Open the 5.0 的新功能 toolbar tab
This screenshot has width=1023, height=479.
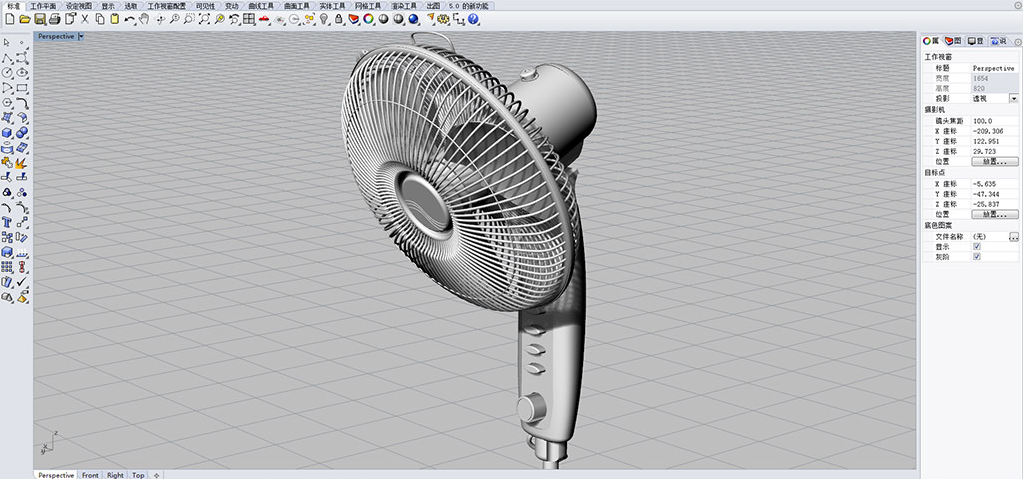[468, 5]
